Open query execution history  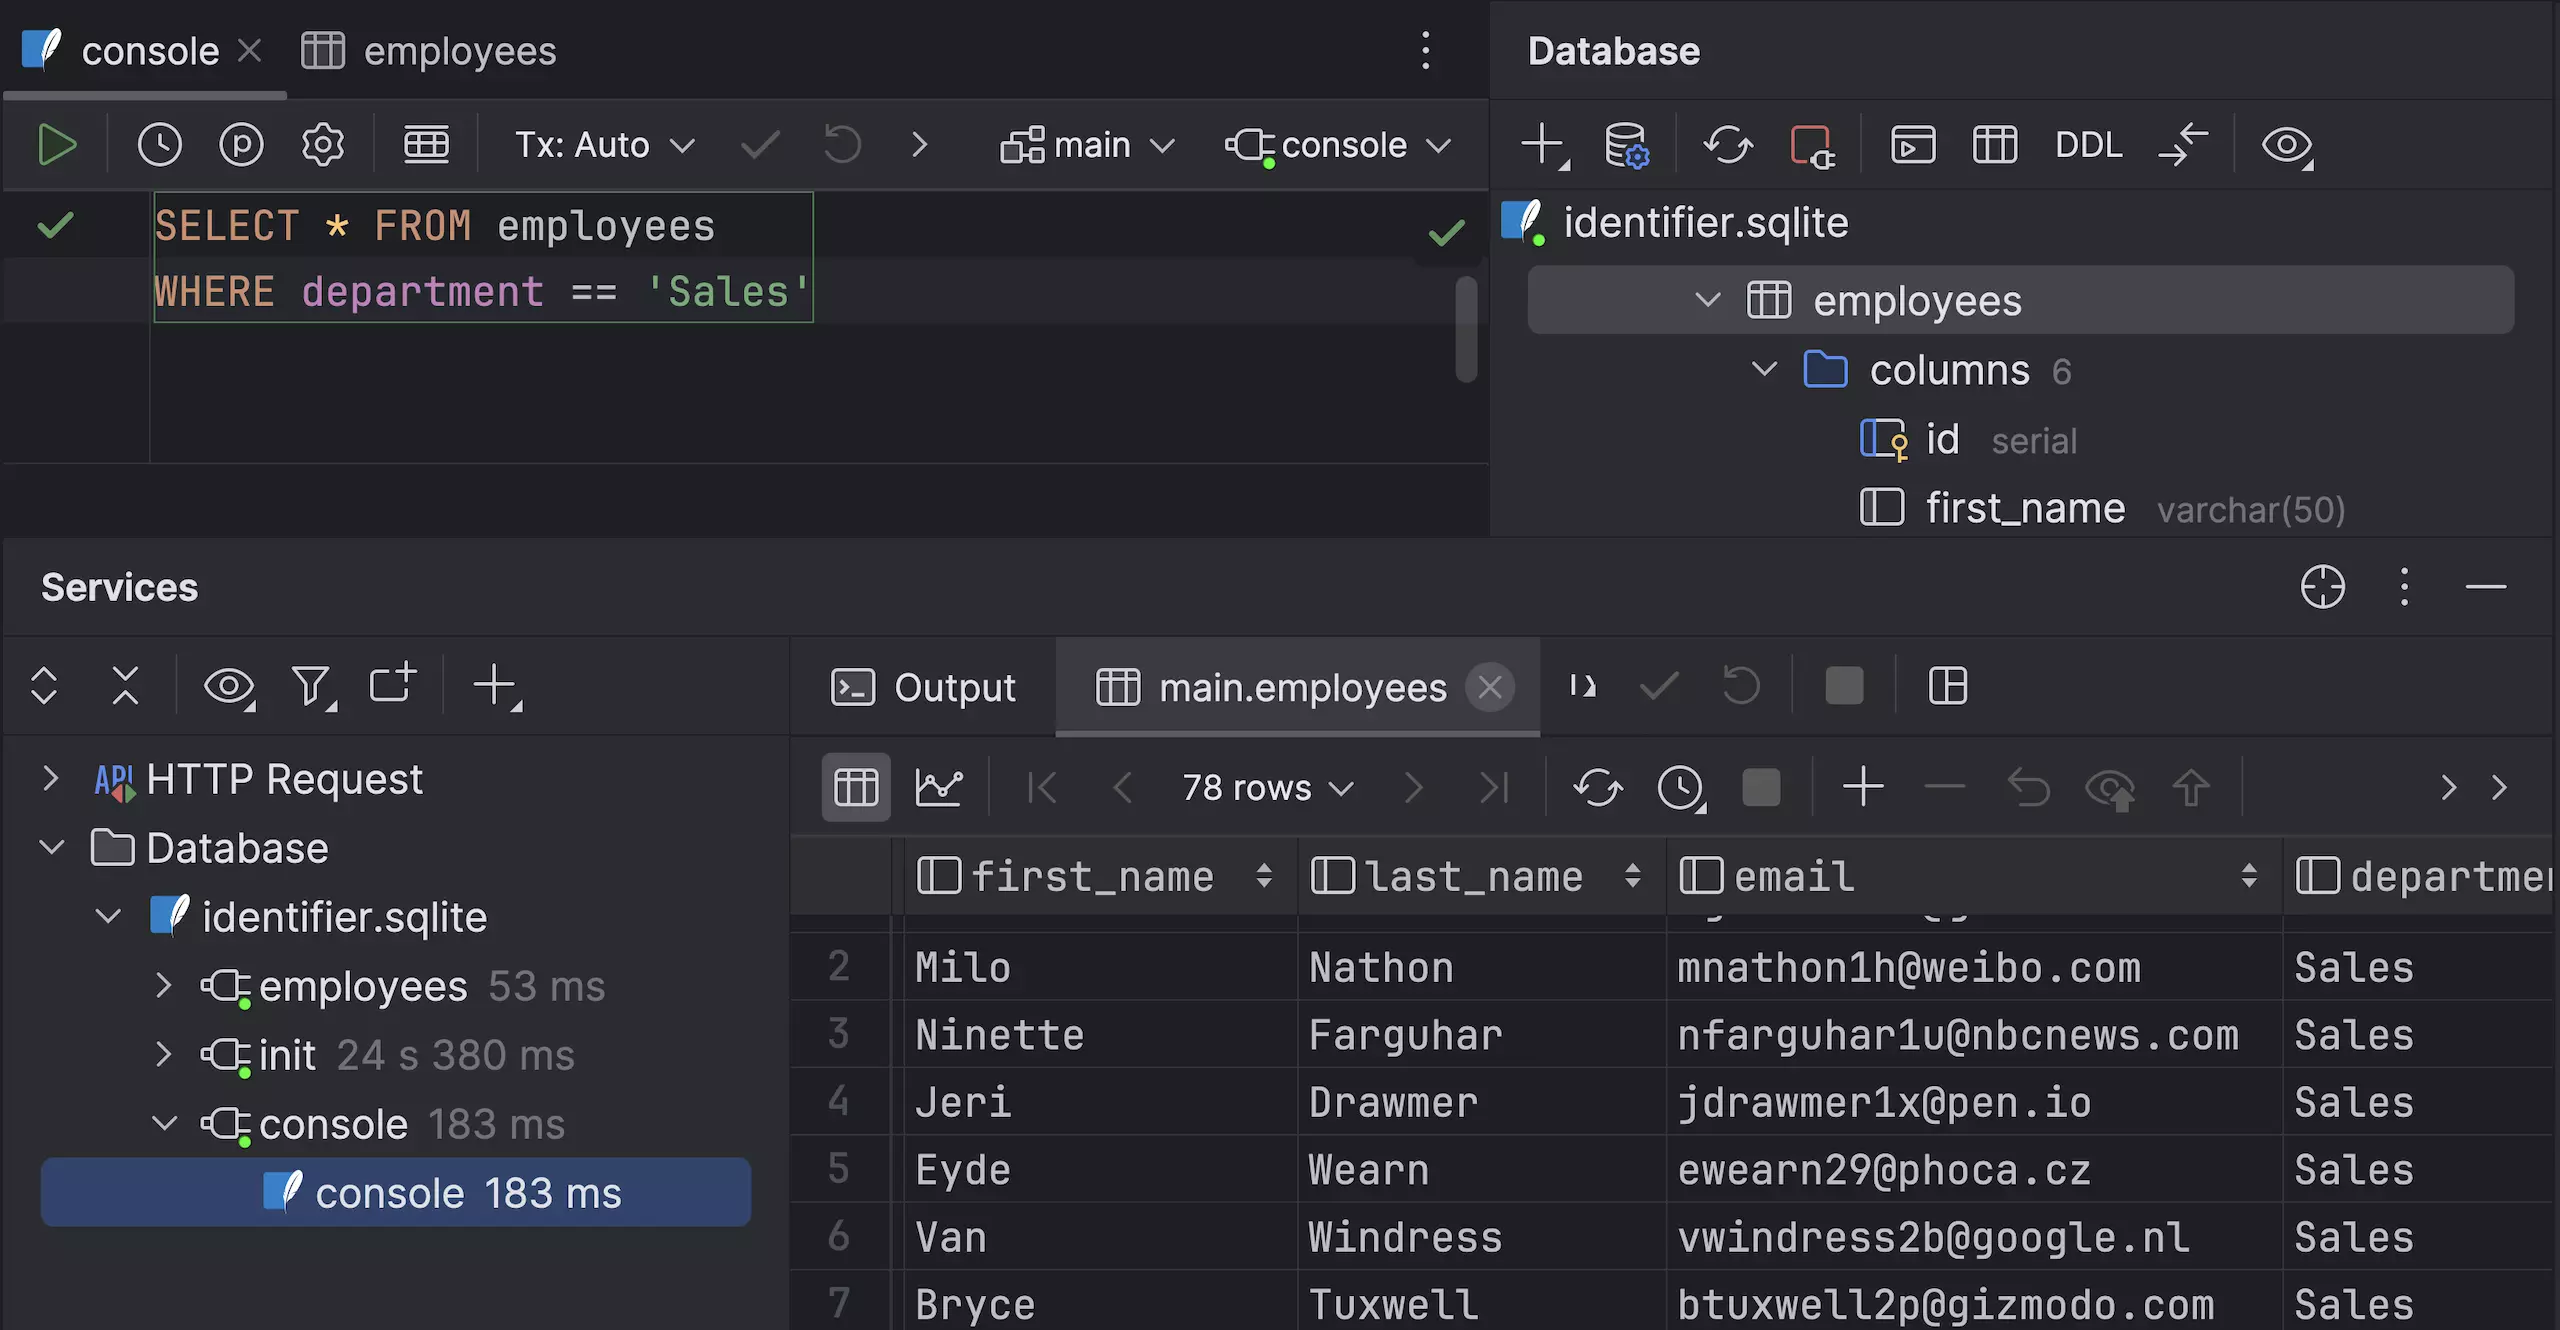pos(158,144)
